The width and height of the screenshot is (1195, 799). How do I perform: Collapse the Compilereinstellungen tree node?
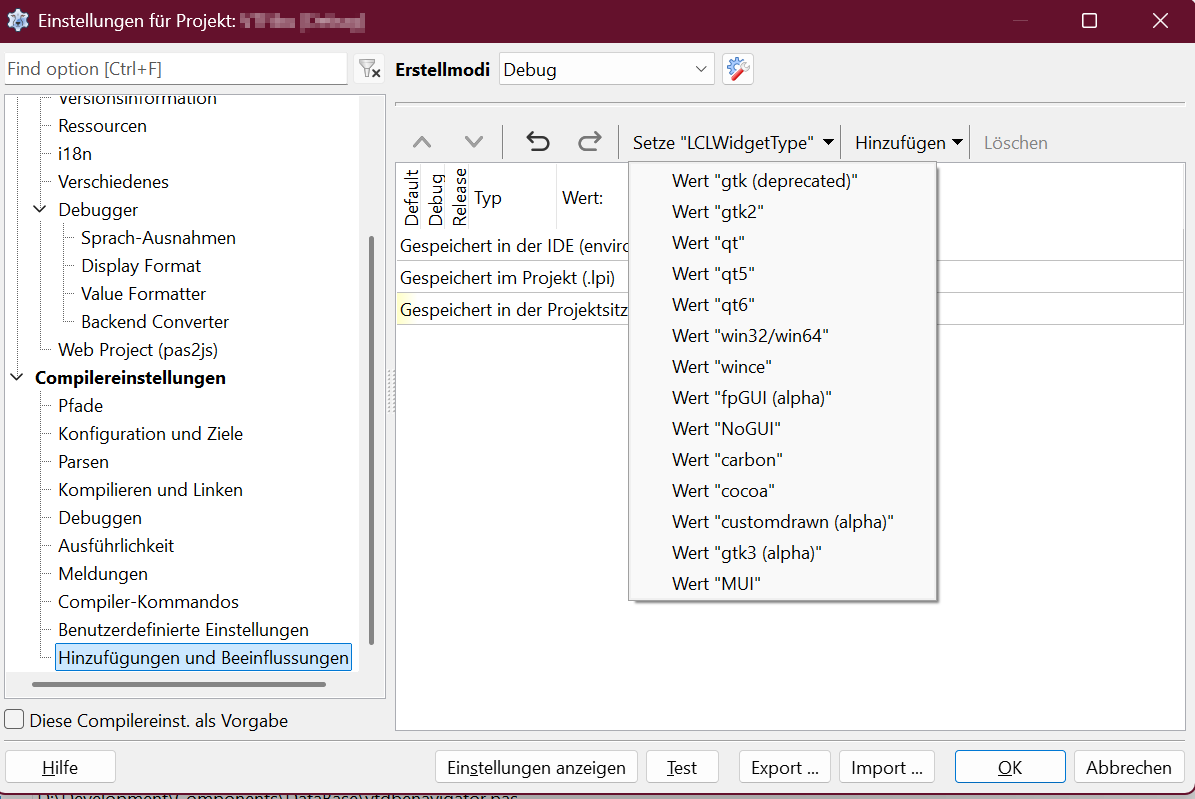pos(17,377)
